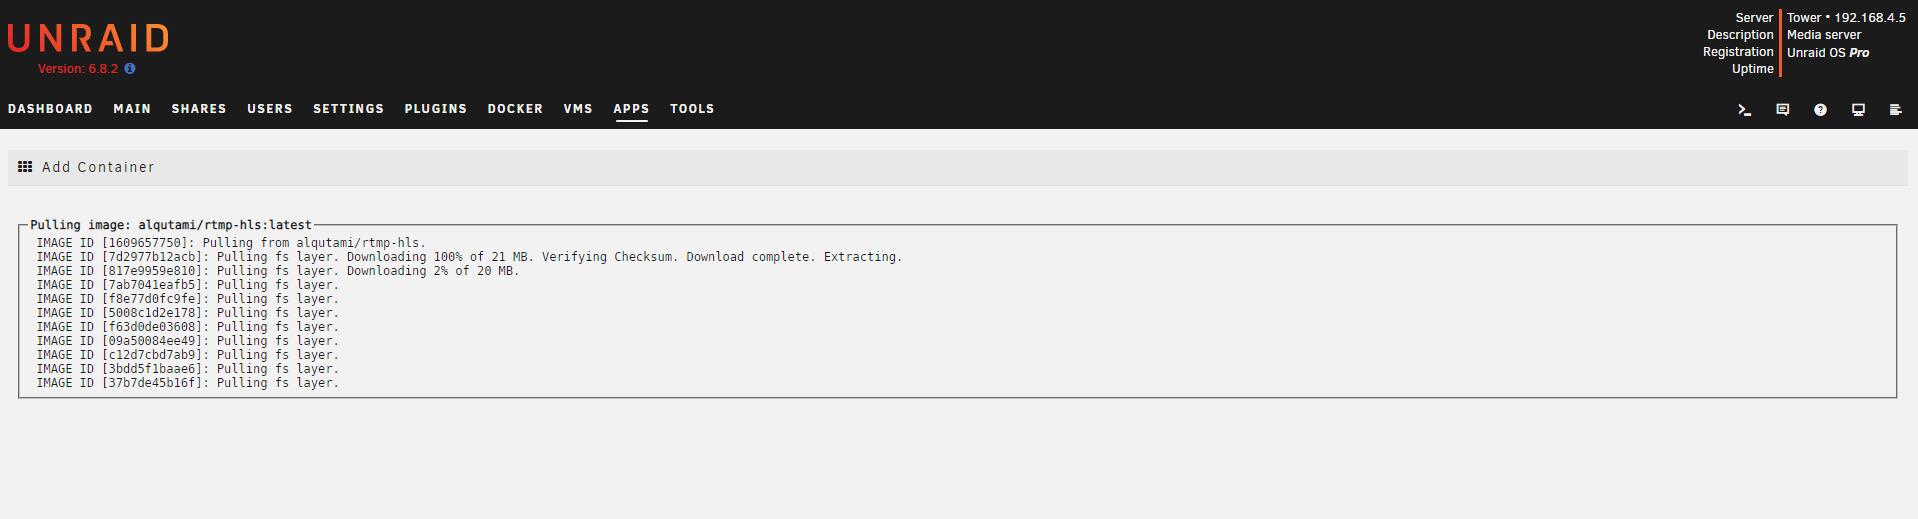Switch to the Shares page
1918x519 pixels.
(199, 109)
